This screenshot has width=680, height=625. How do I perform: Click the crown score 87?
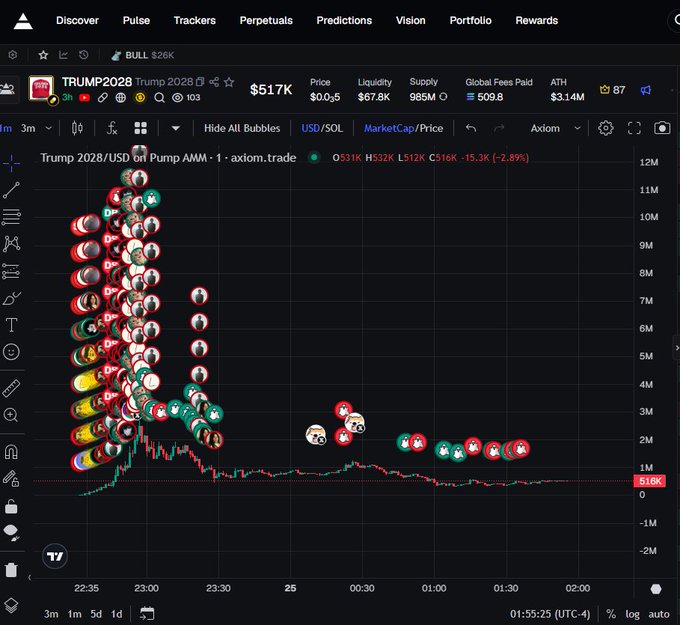point(612,90)
